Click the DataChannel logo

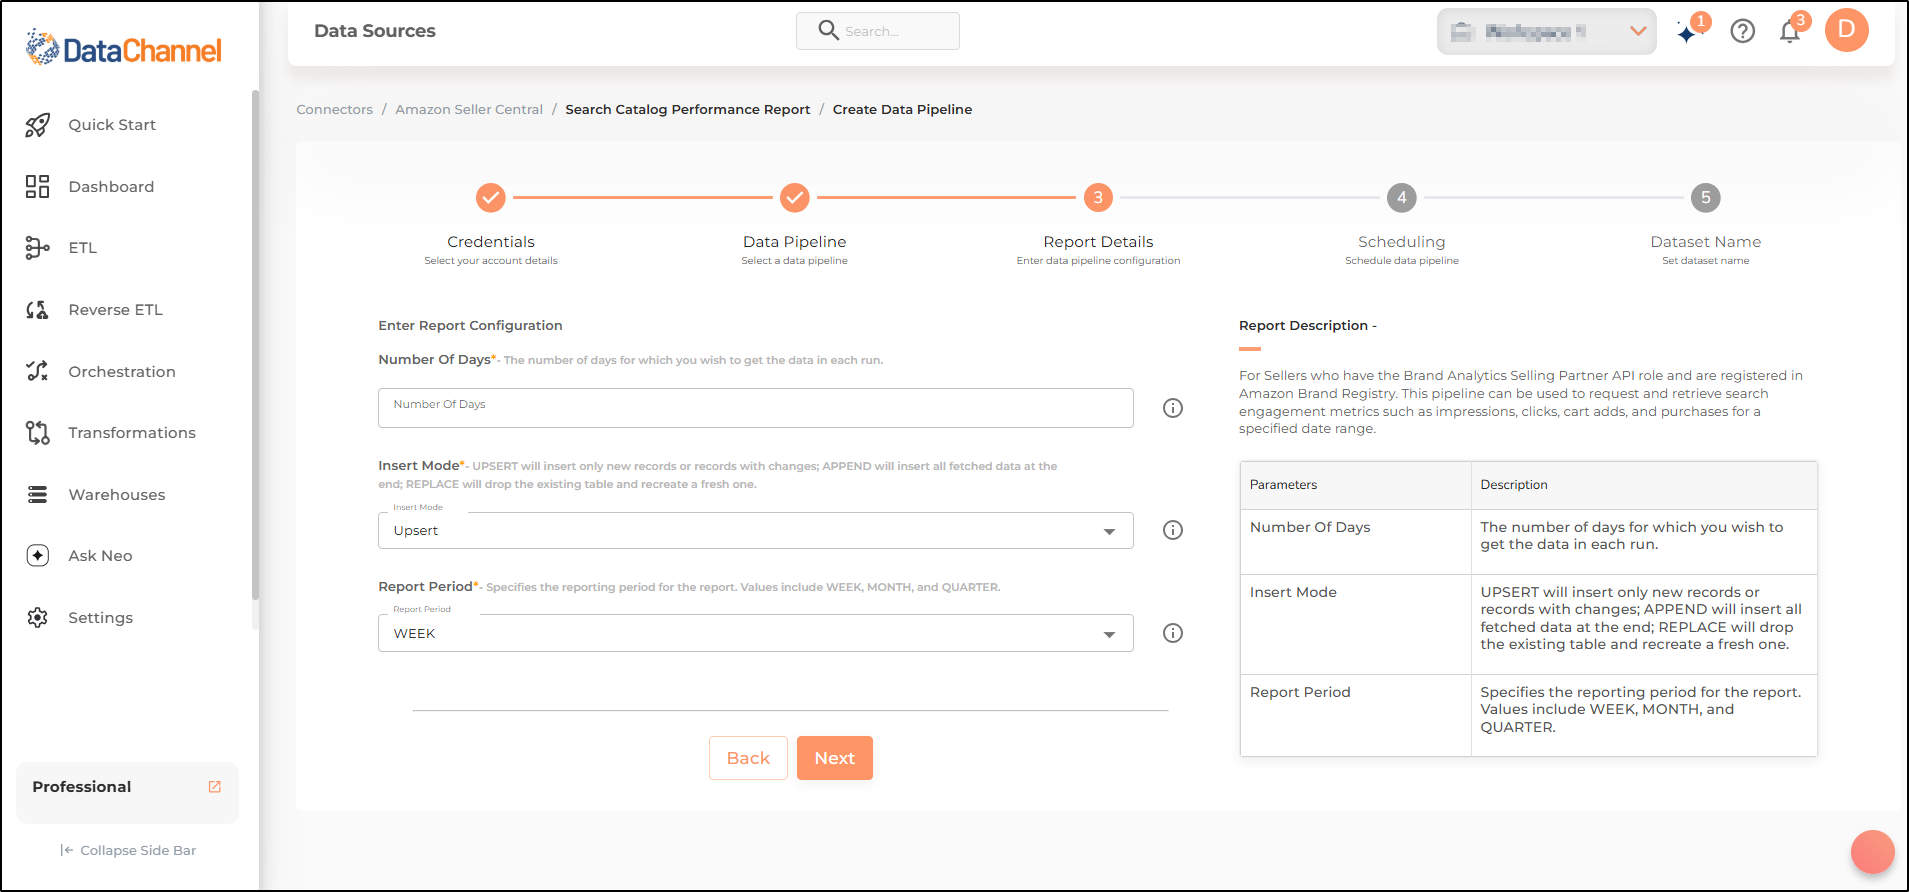coord(123,48)
